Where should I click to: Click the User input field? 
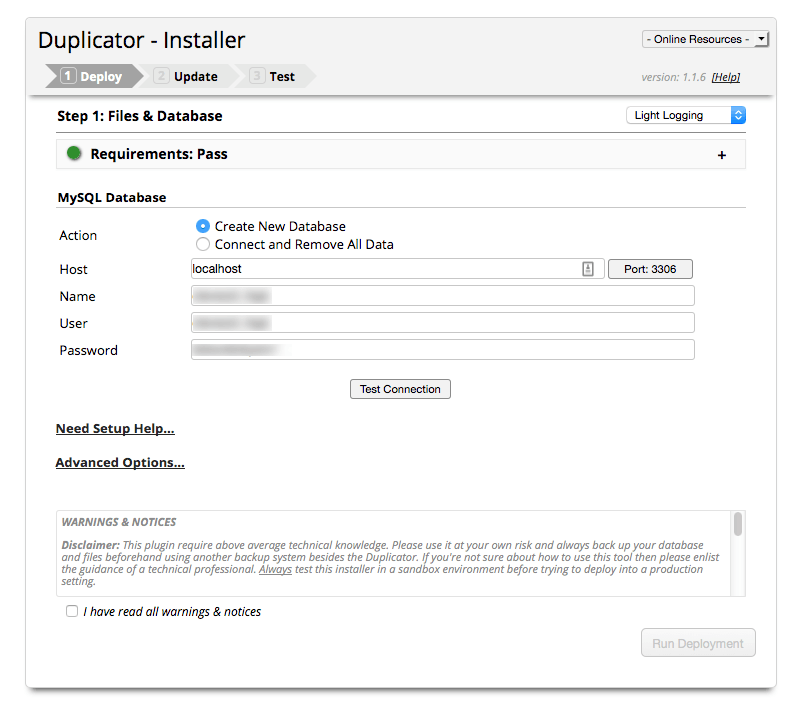coord(442,323)
